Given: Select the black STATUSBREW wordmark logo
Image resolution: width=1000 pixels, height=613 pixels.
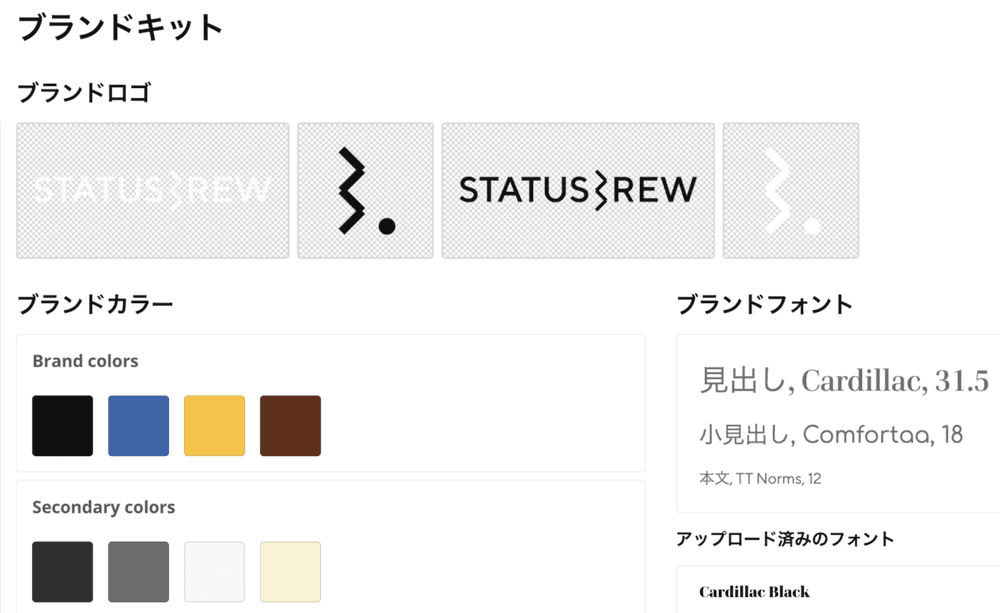Looking at the screenshot, I should pos(578,190).
